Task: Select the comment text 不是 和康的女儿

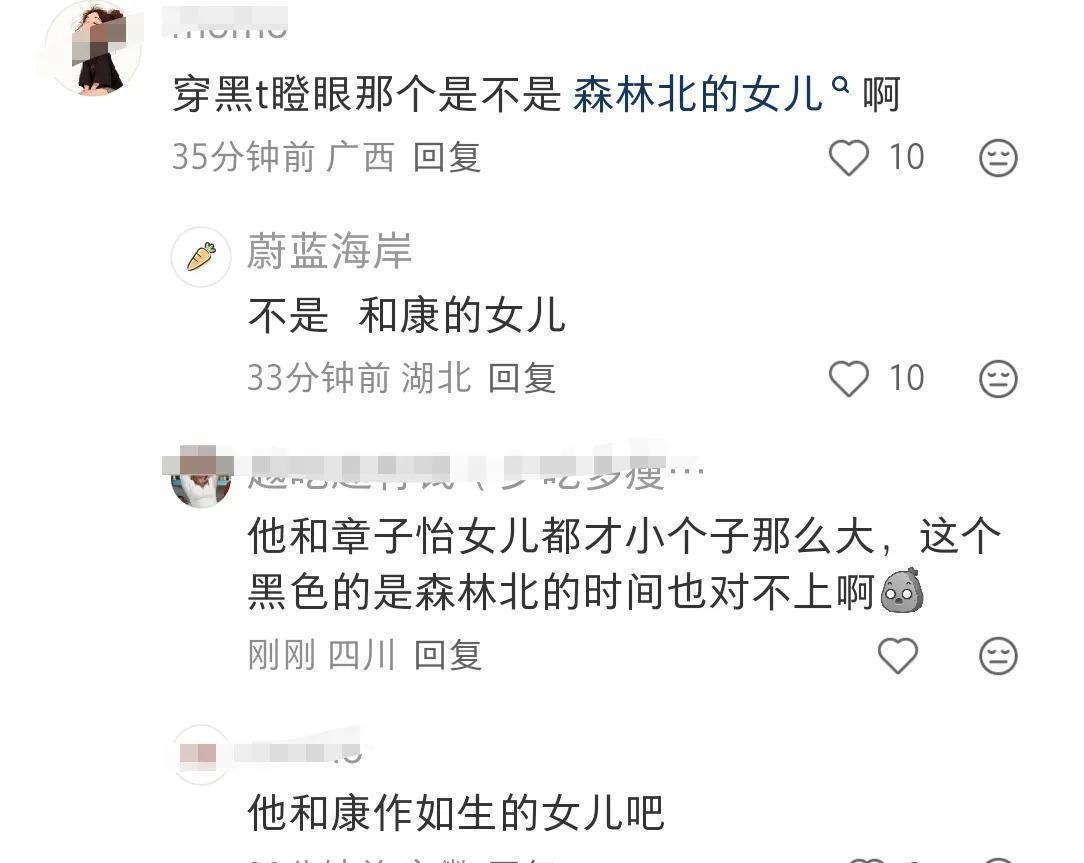Action: (x=407, y=316)
